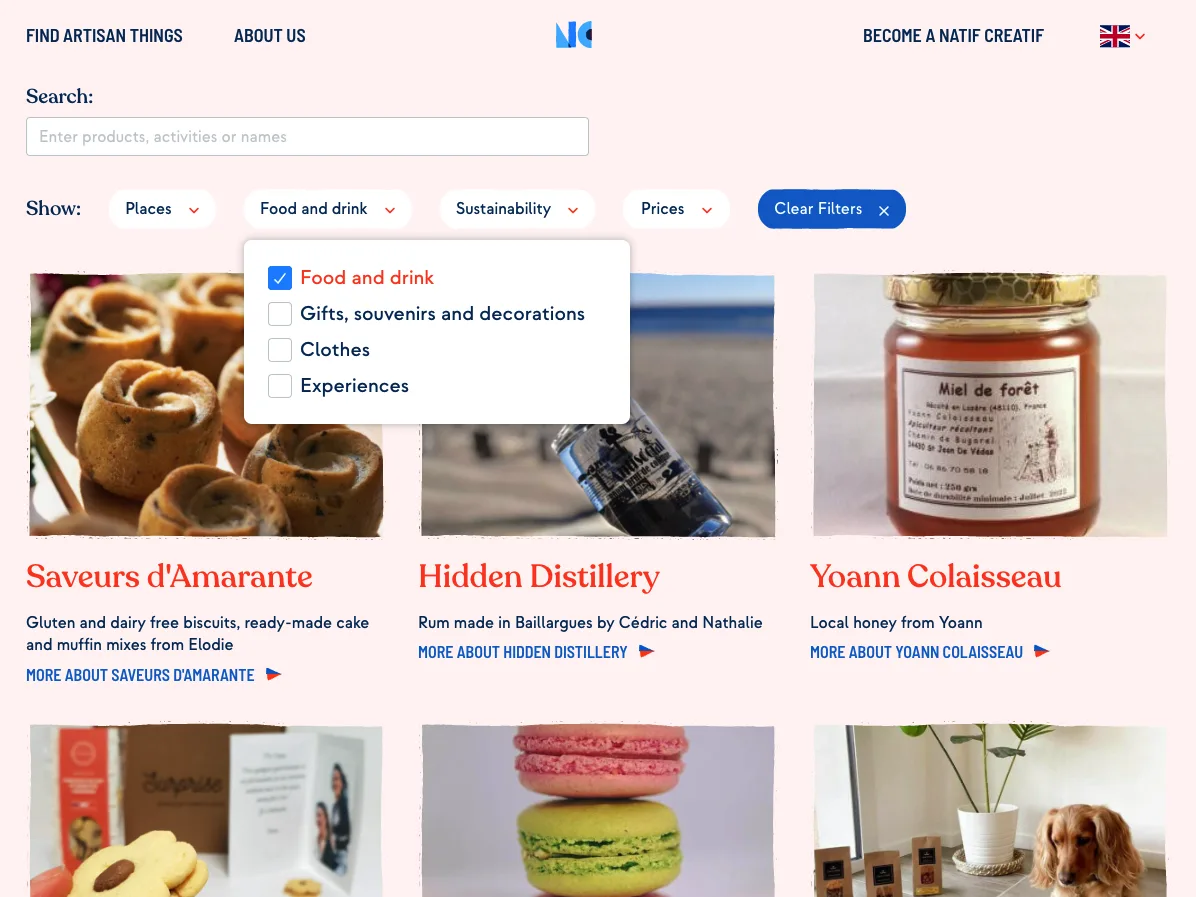Click Become a Natif Creatif link
The height and width of the screenshot is (897, 1196).
953,36
